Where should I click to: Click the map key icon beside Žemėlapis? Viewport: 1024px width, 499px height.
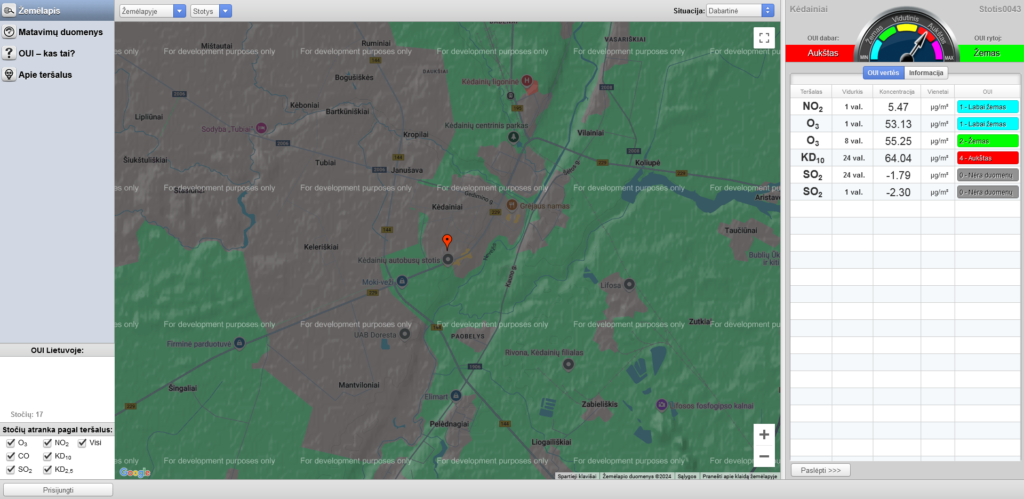coord(9,10)
